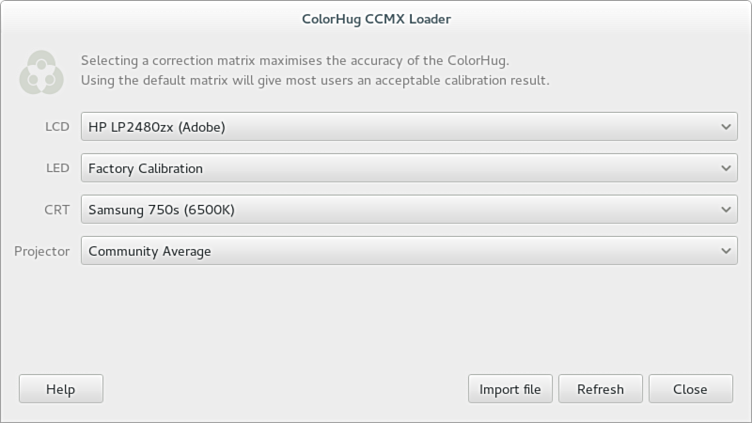Expand the Projector dropdown arrow
Image resolution: width=752 pixels, height=423 pixels.
tap(726, 251)
